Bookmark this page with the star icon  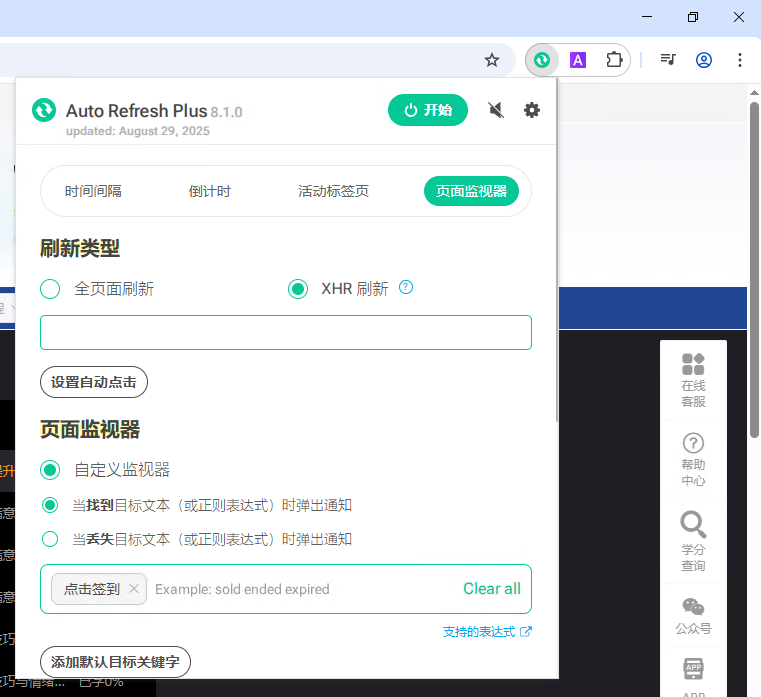pos(492,60)
